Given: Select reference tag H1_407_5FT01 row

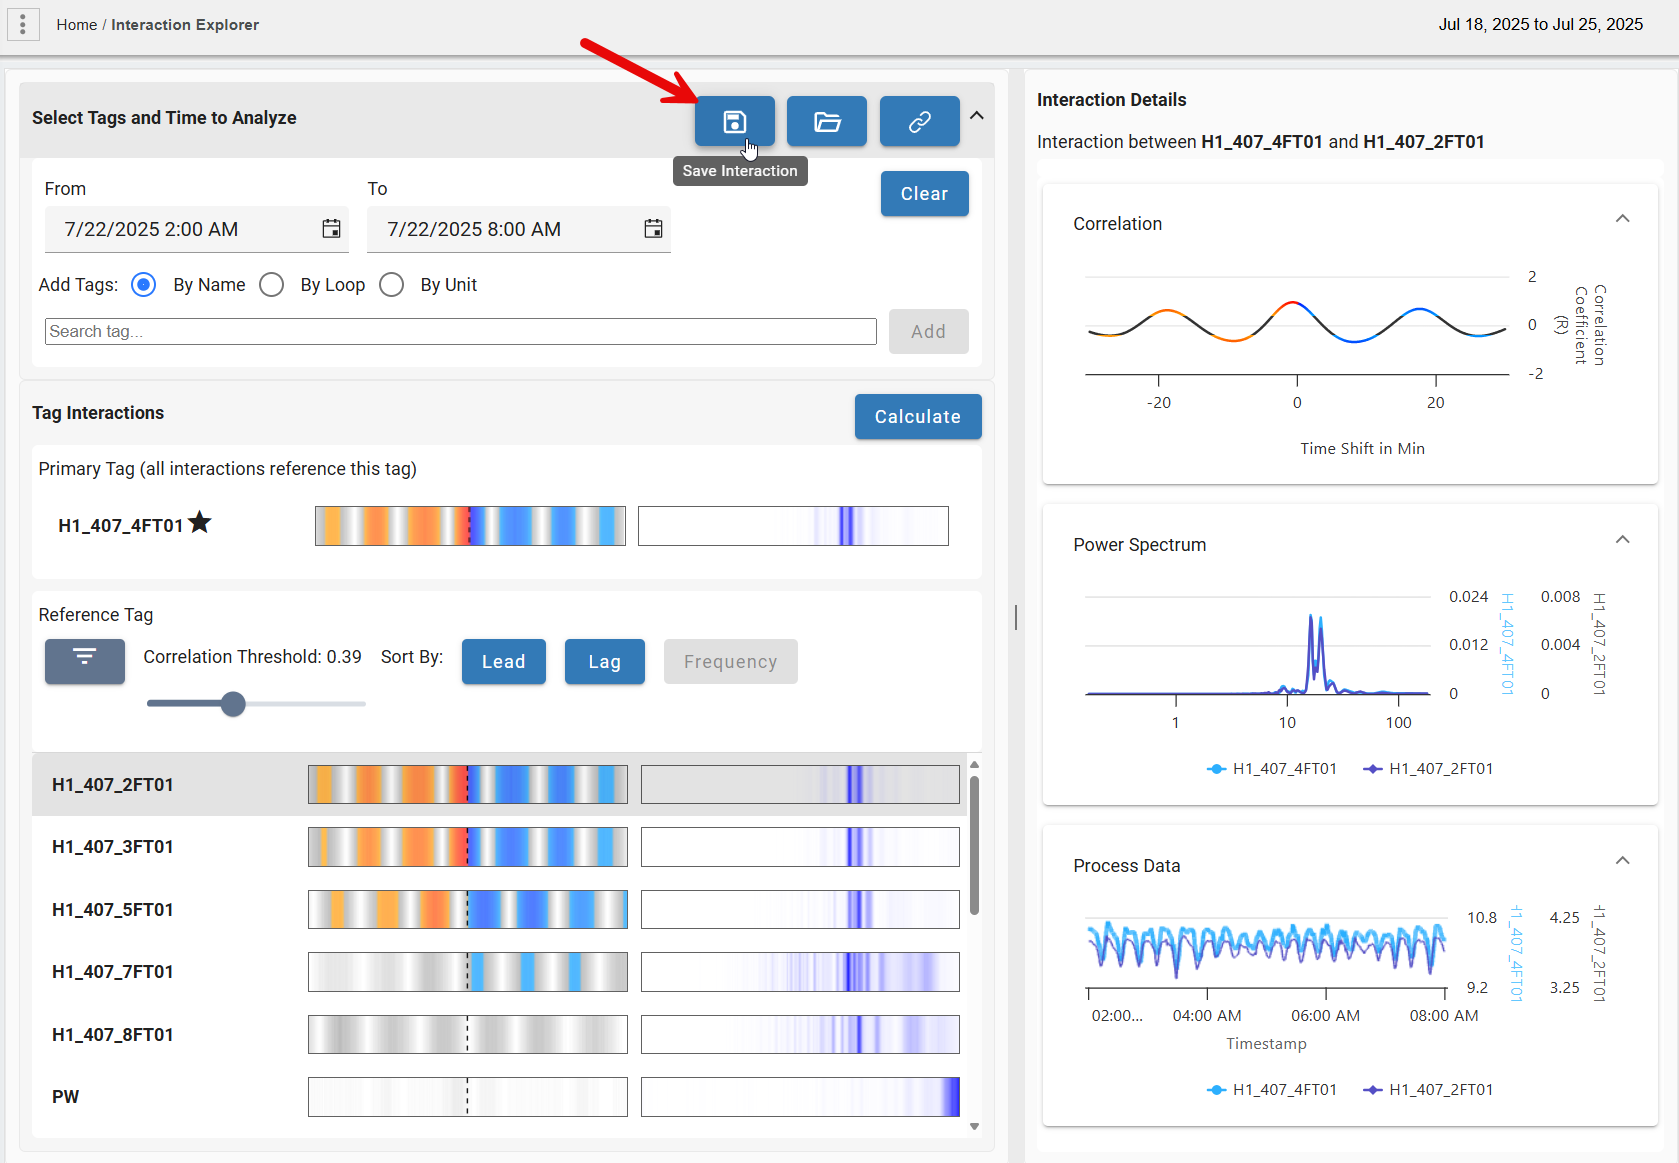Looking at the screenshot, I should (x=499, y=910).
